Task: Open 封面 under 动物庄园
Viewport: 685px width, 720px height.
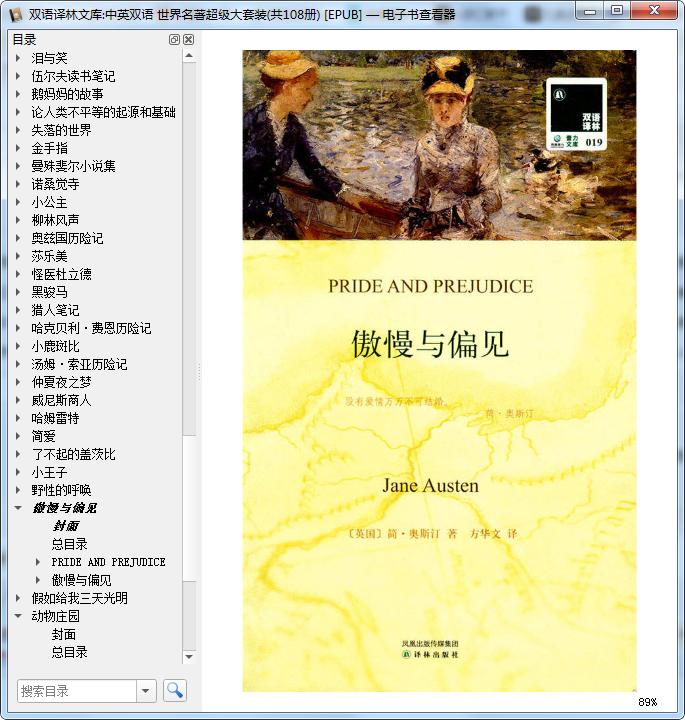Action: [x=63, y=634]
